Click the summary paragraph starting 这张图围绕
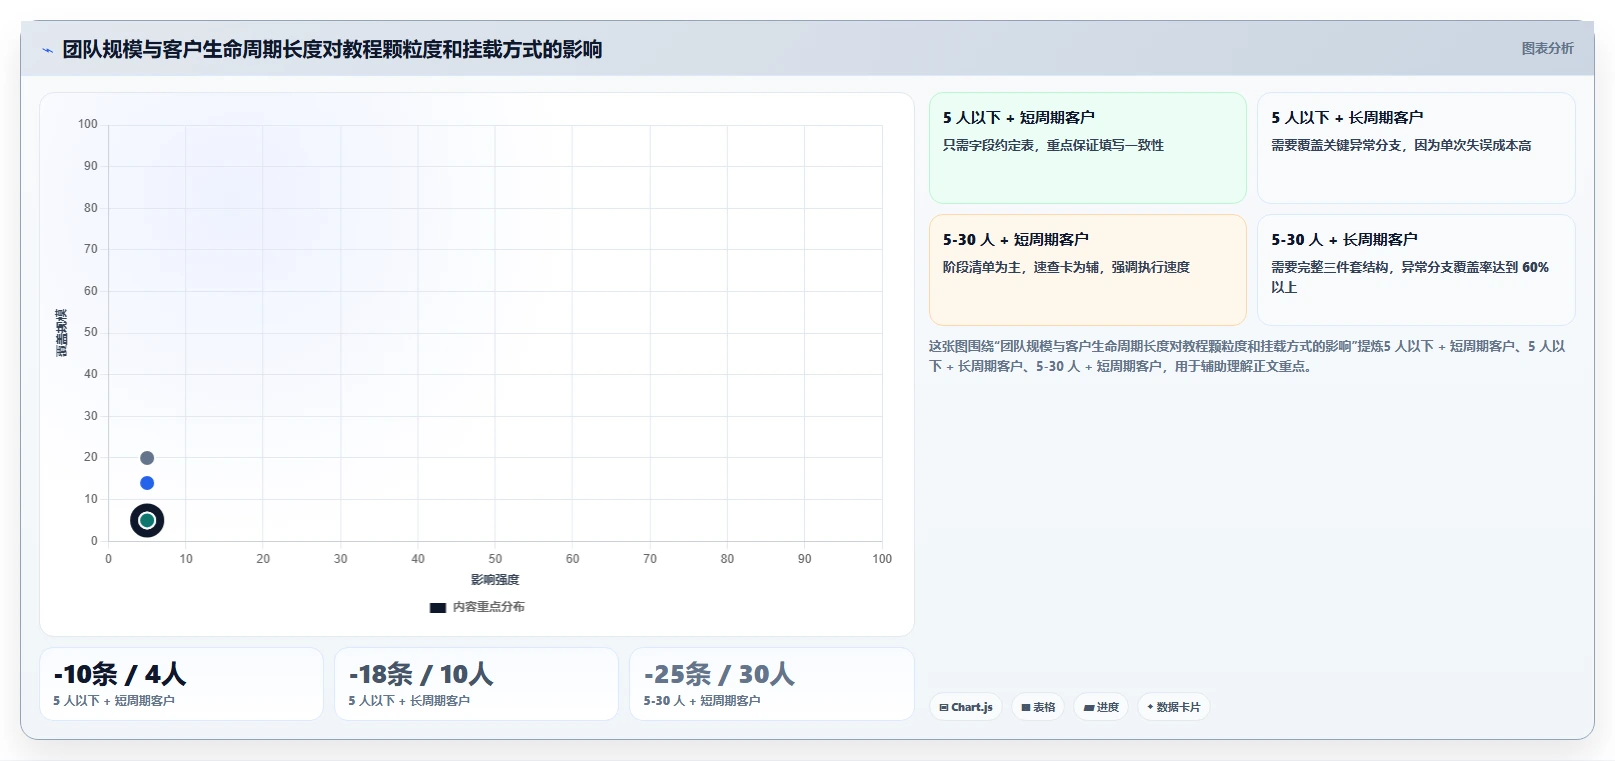Screen dimensions: 1615x761 [1247, 356]
